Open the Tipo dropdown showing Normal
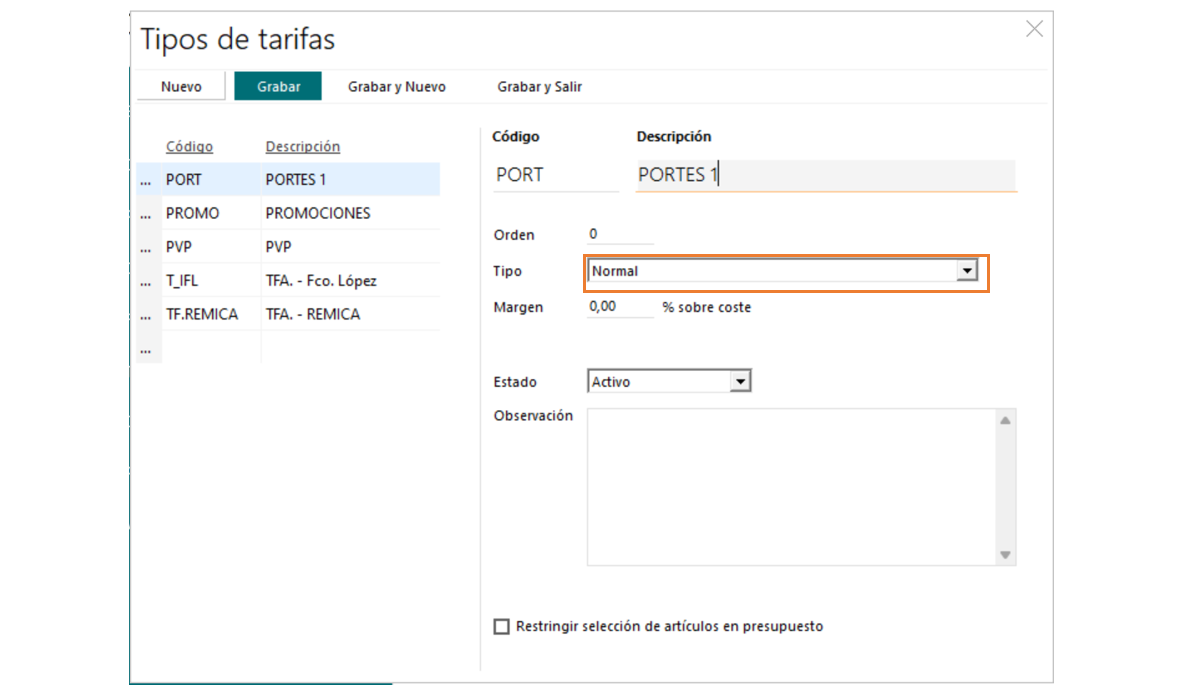Screen dimensions: 1201x694 (x=966, y=271)
